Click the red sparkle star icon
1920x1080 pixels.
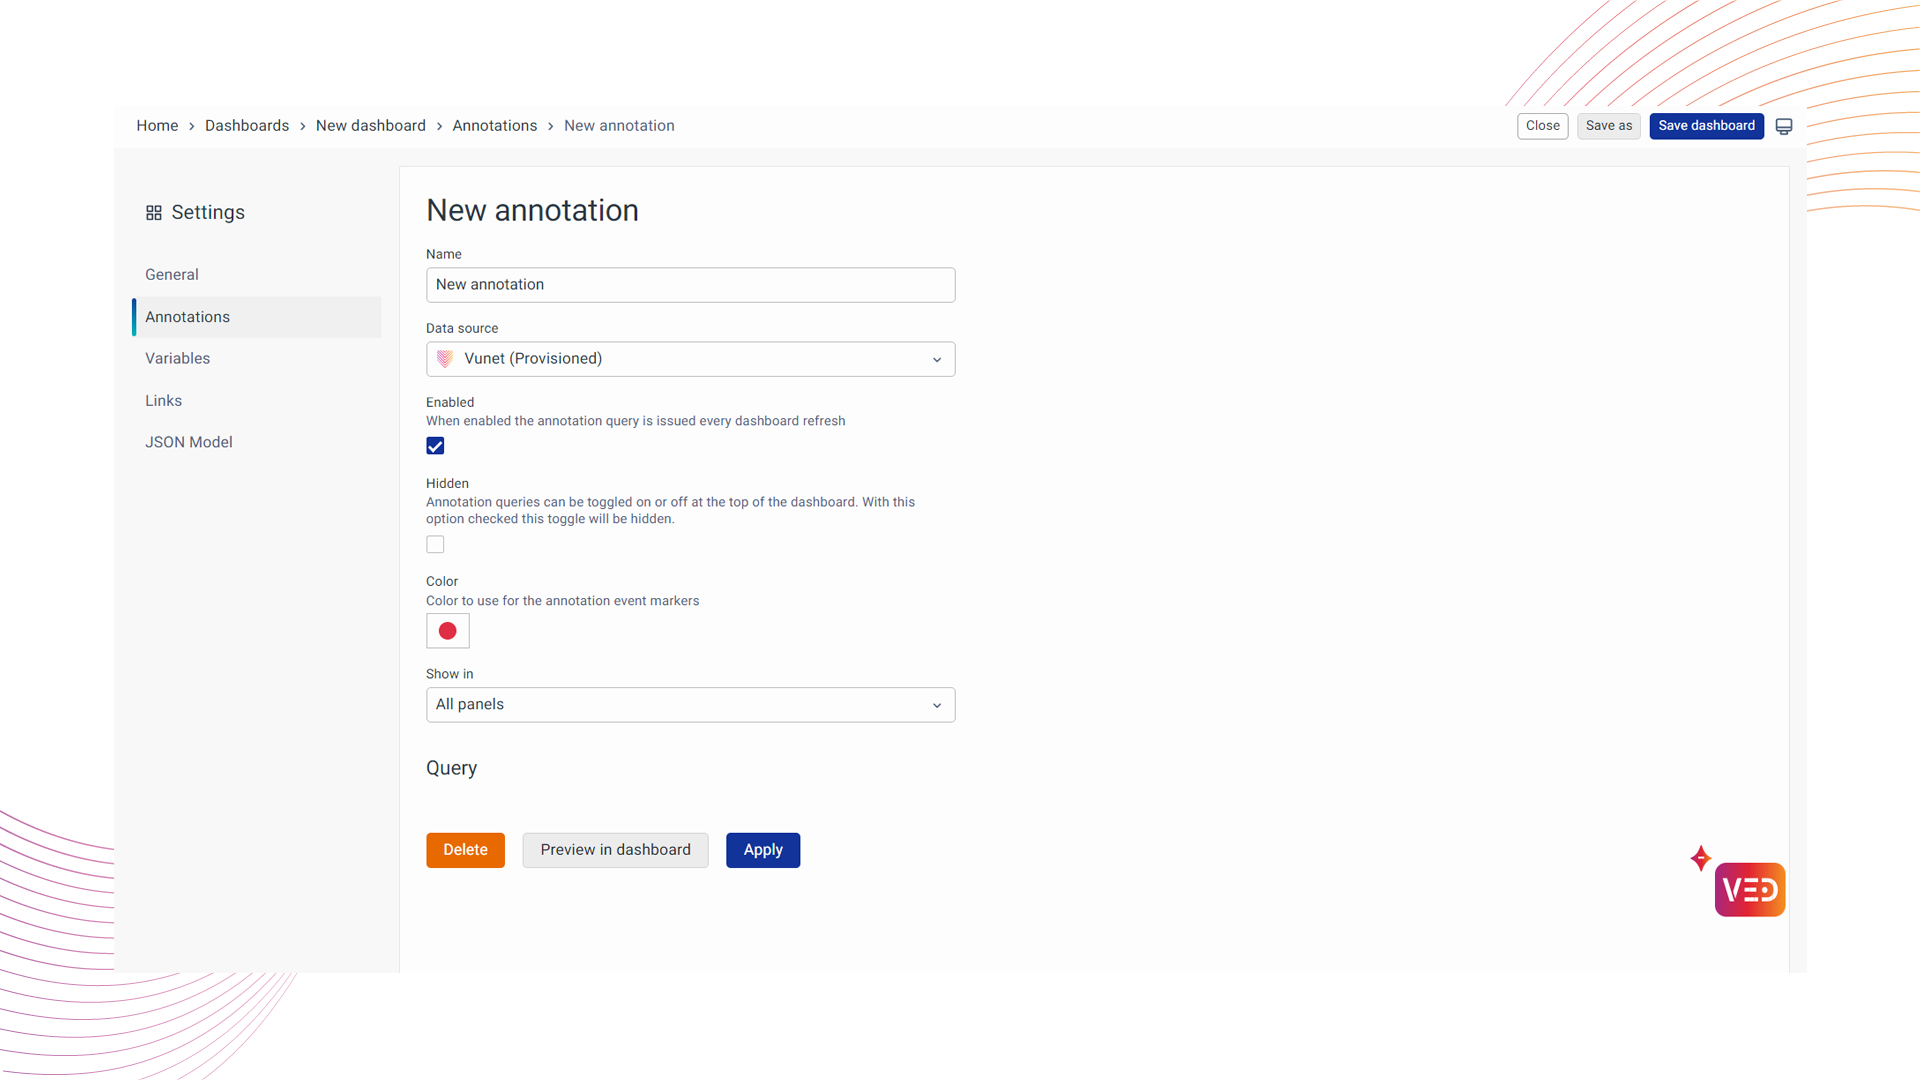coord(1700,858)
